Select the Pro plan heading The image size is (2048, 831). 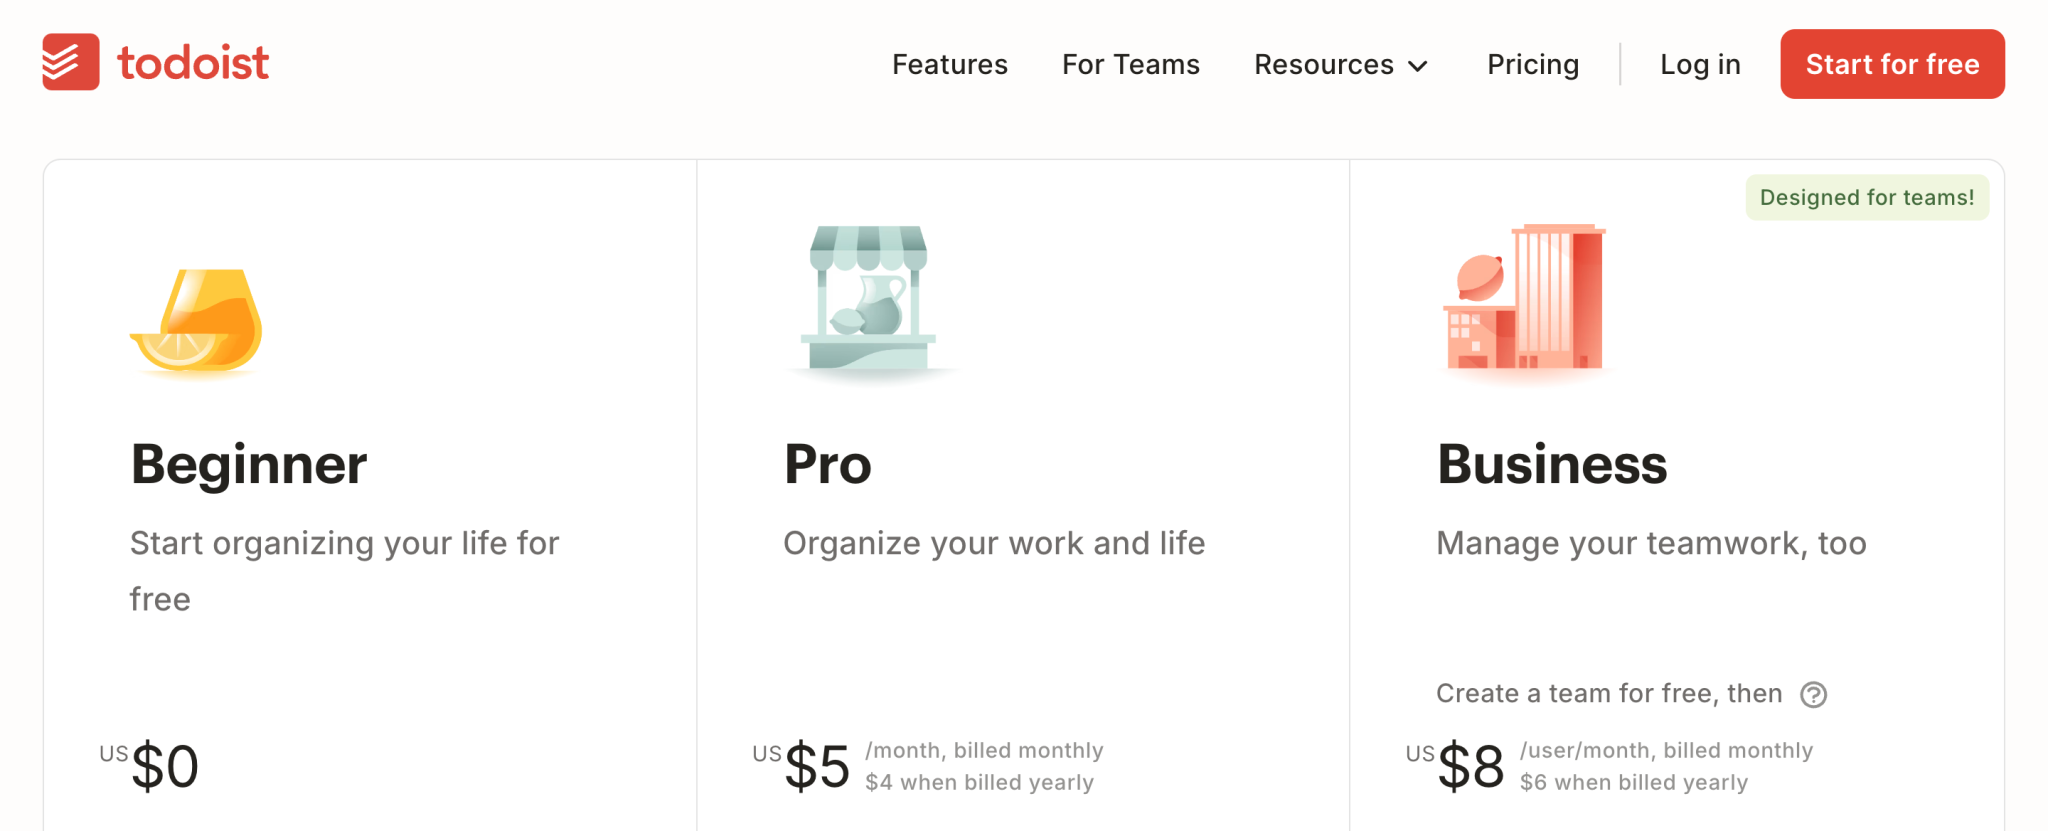(x=827, y=465)
